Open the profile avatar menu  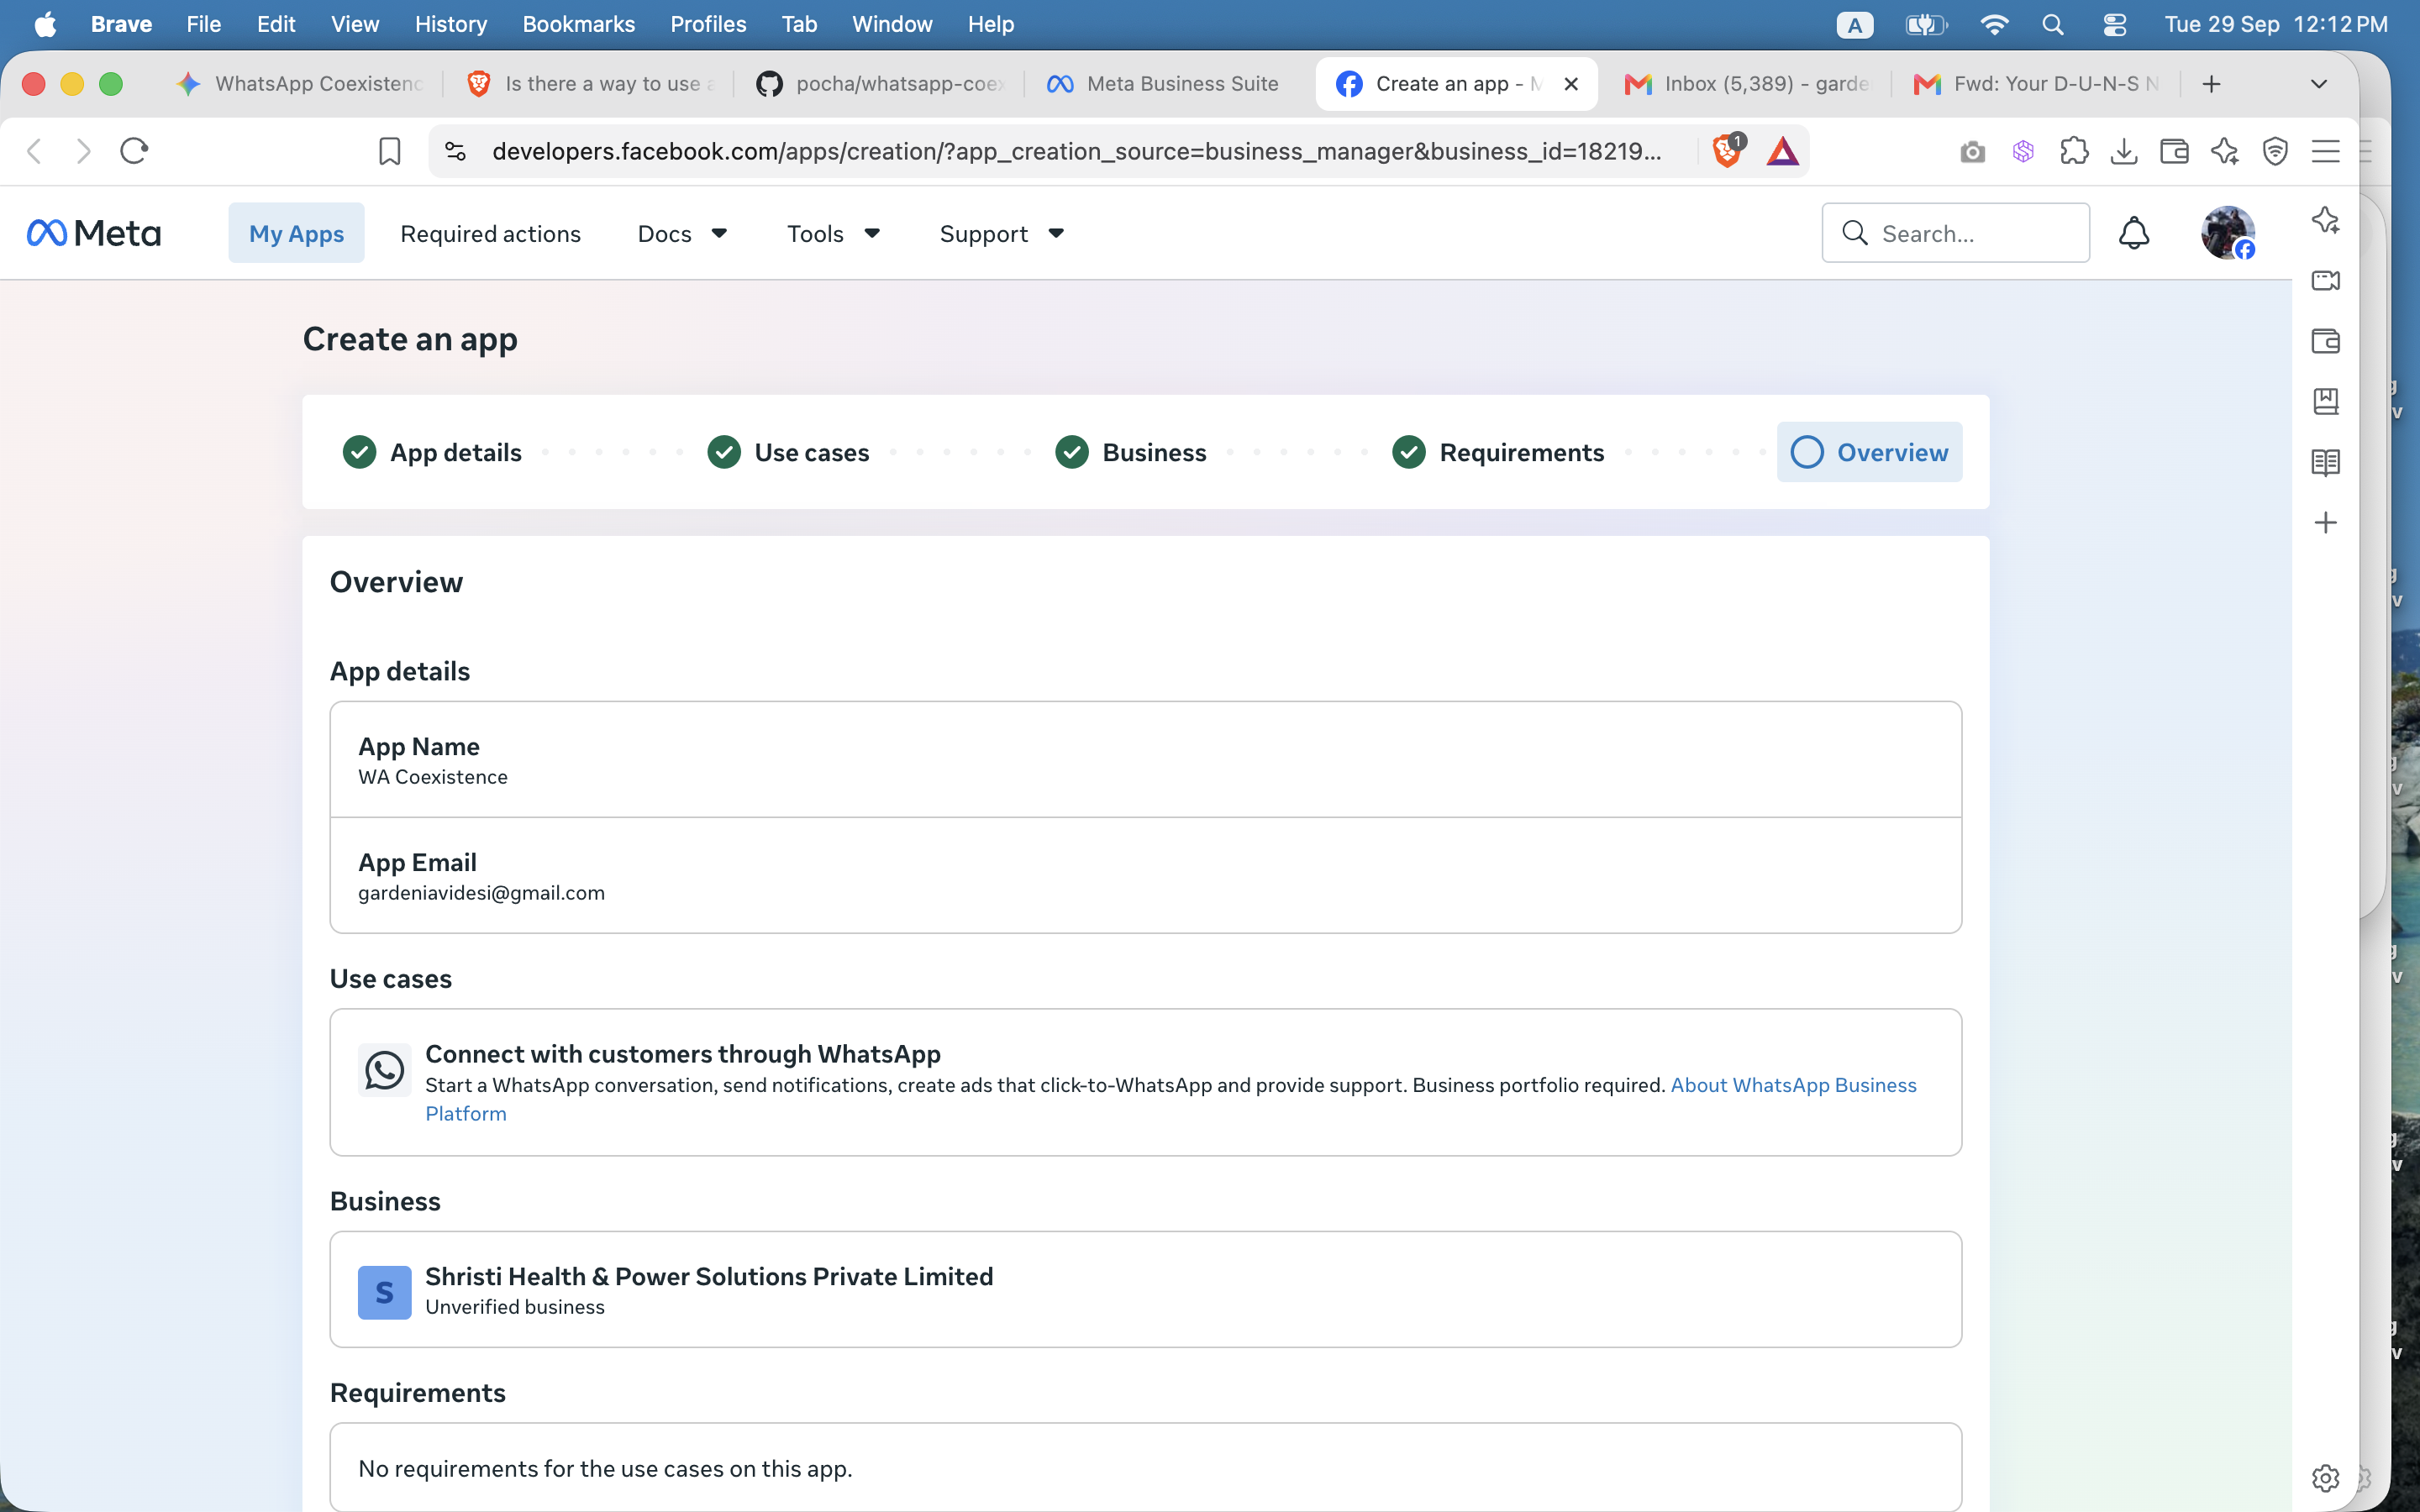(2228, 233)
